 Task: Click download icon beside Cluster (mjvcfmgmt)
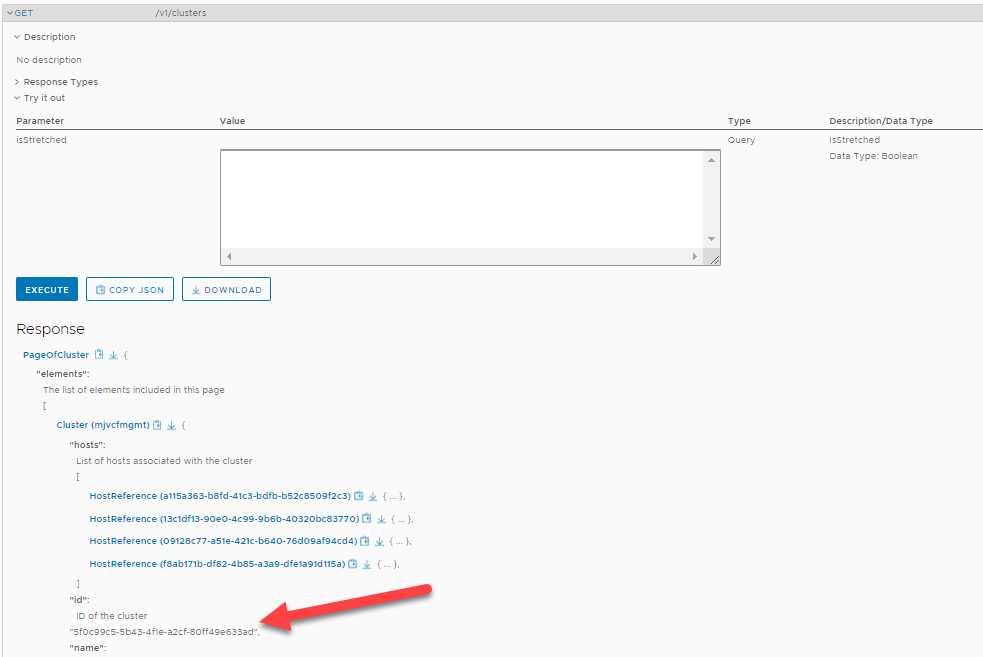tap(171, 425)
